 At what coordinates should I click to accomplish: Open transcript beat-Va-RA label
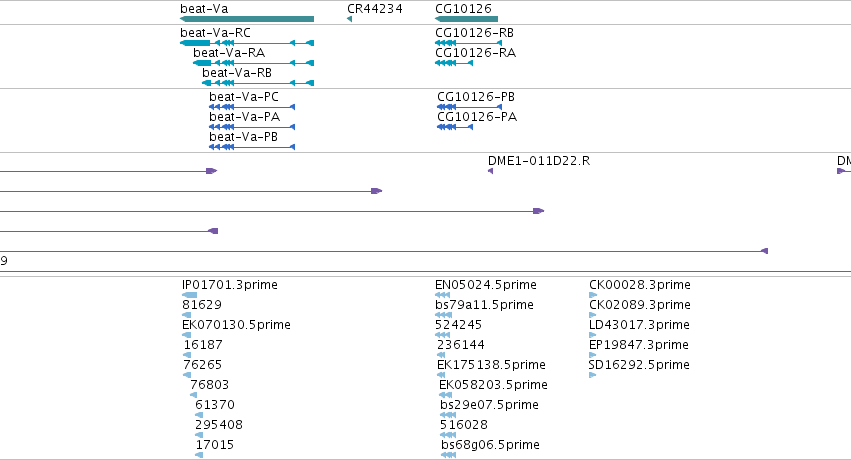(x=229, y=53)
